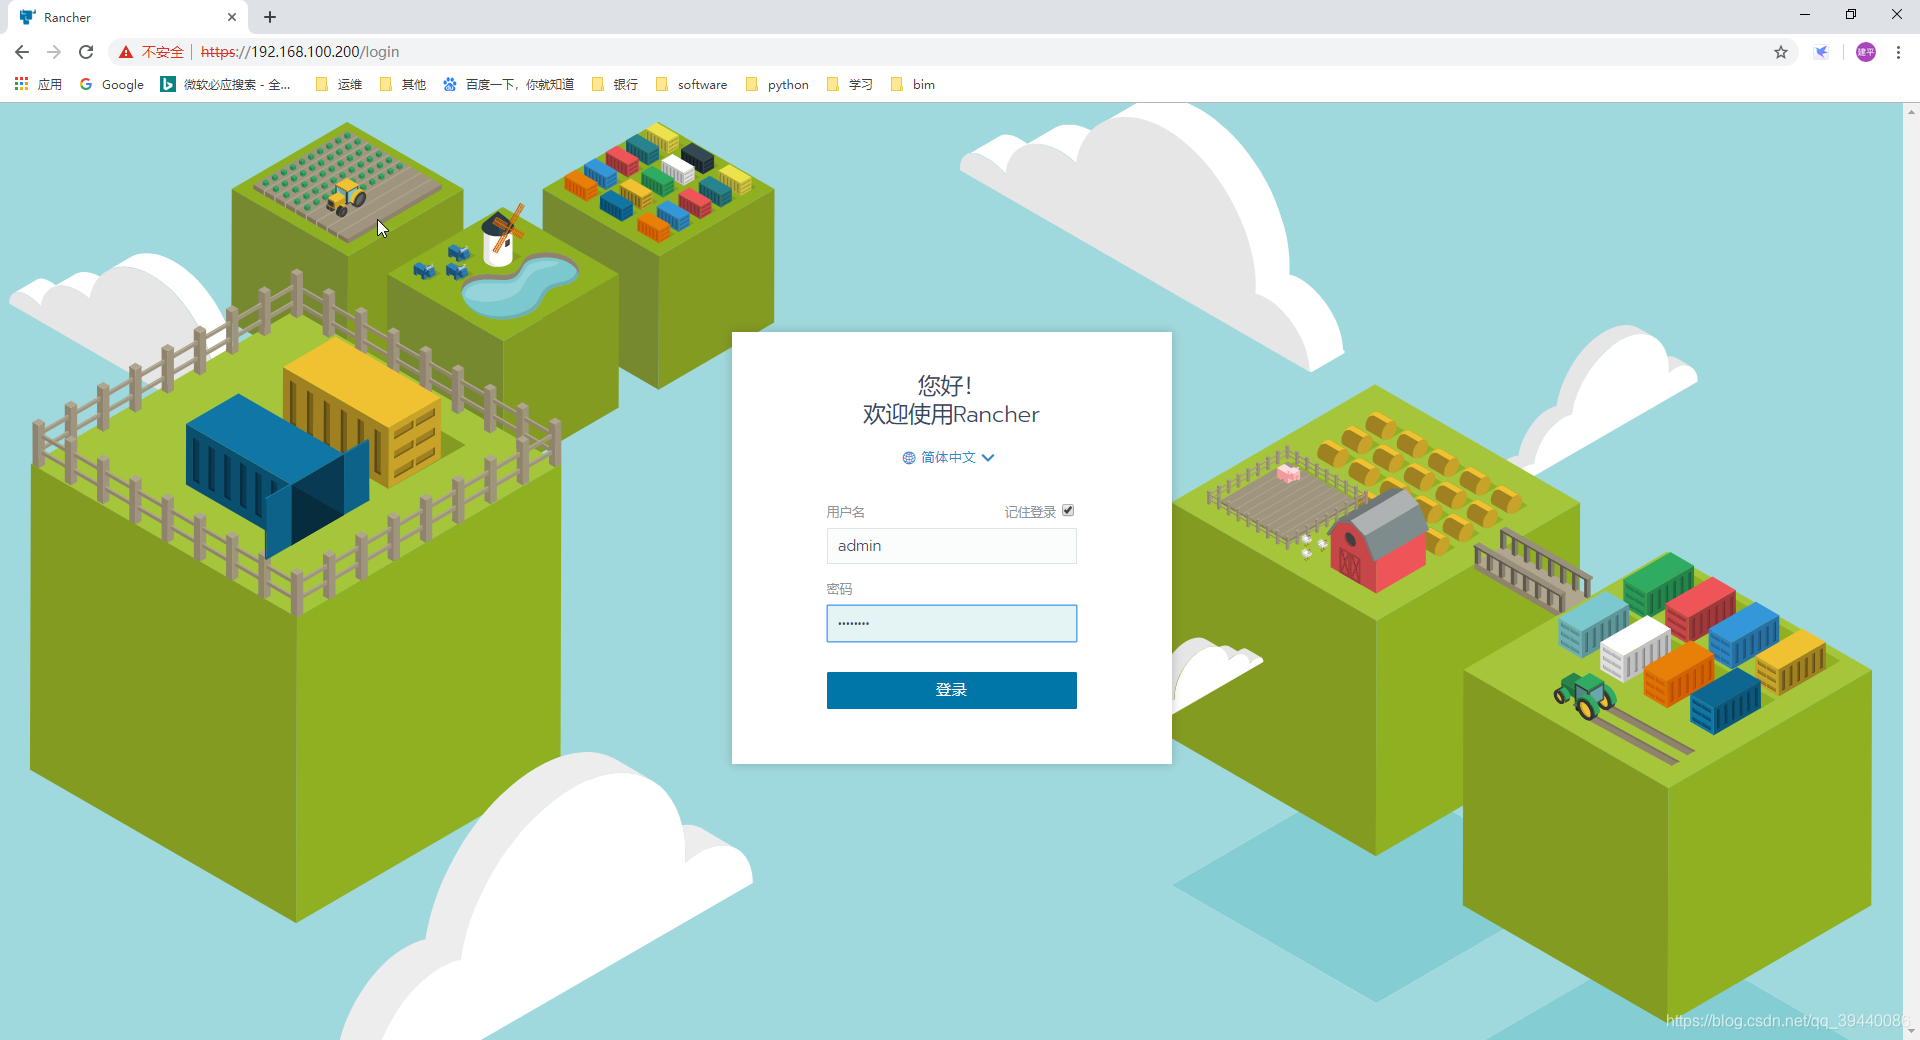Reload the Rancher login page
The width and height of the screenshot is (1920, 1040).
click(x=86, y=52)
